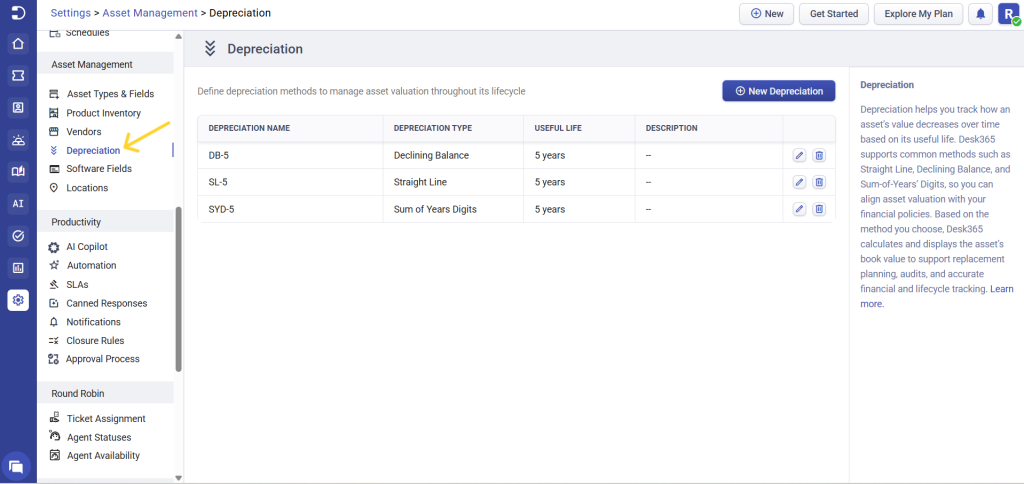Open the New dropdown button in header
The height and width of the screenshot is (484, 1024).
click(x=766, y=14)
